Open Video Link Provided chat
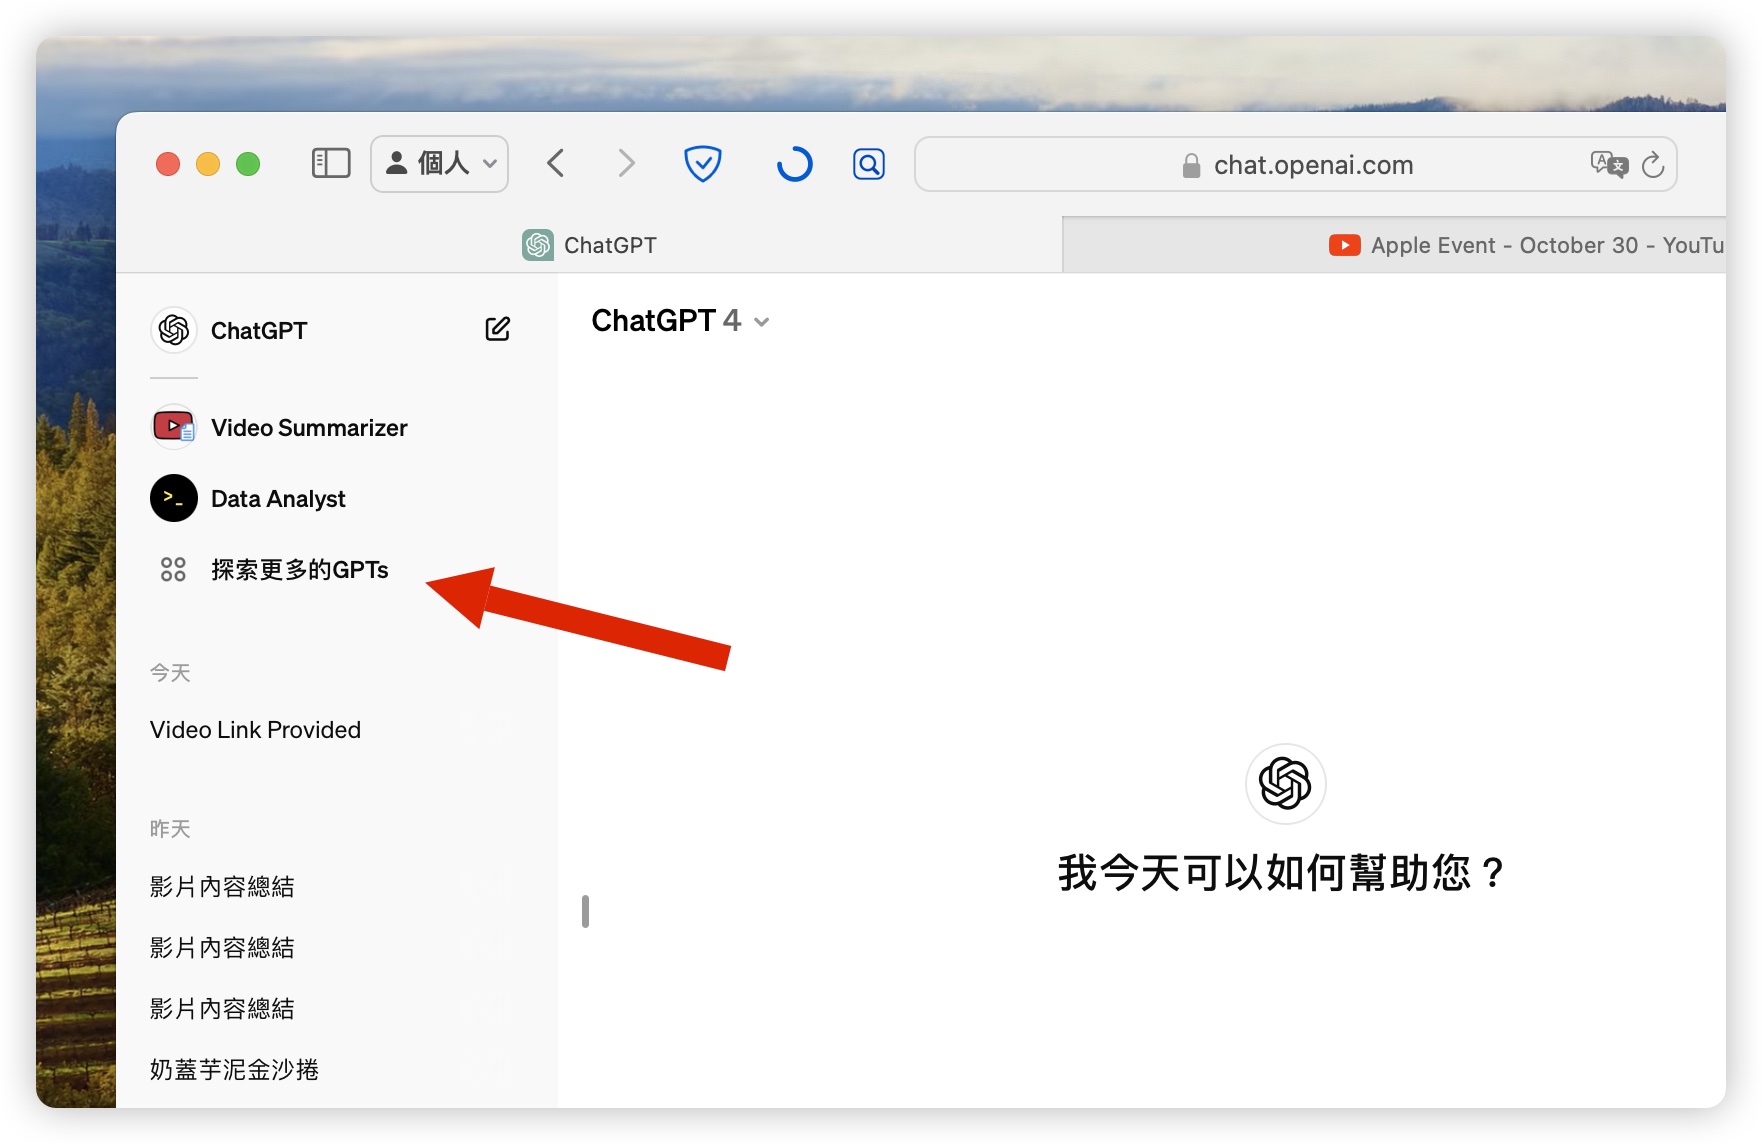This screenshot has width=1762, height=1144. [255, 730]
